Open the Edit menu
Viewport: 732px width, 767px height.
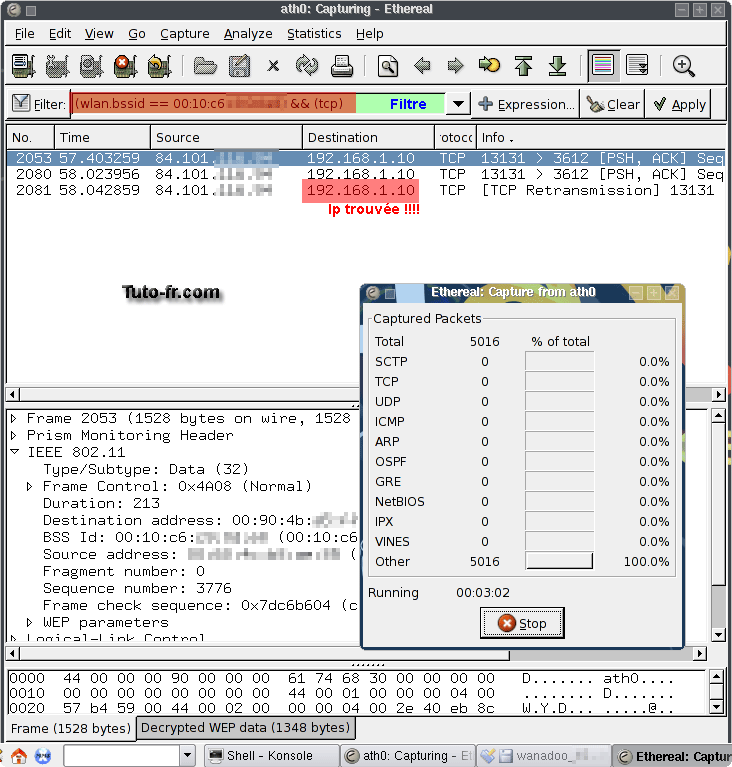point(60,34)
